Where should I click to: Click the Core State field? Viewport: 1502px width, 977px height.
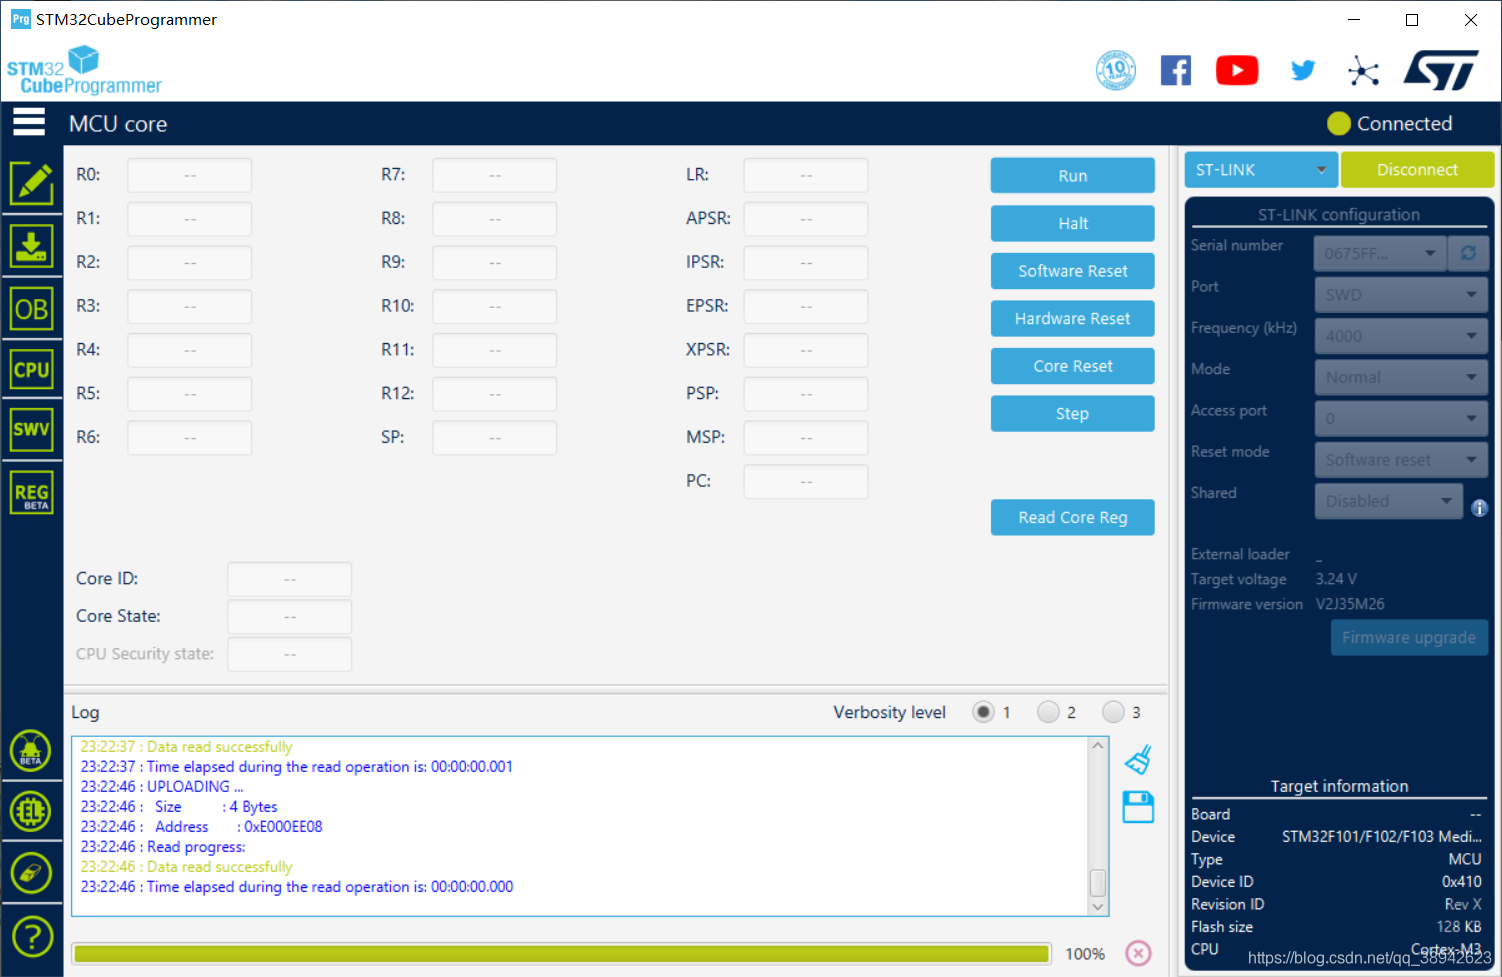point(290,617)
